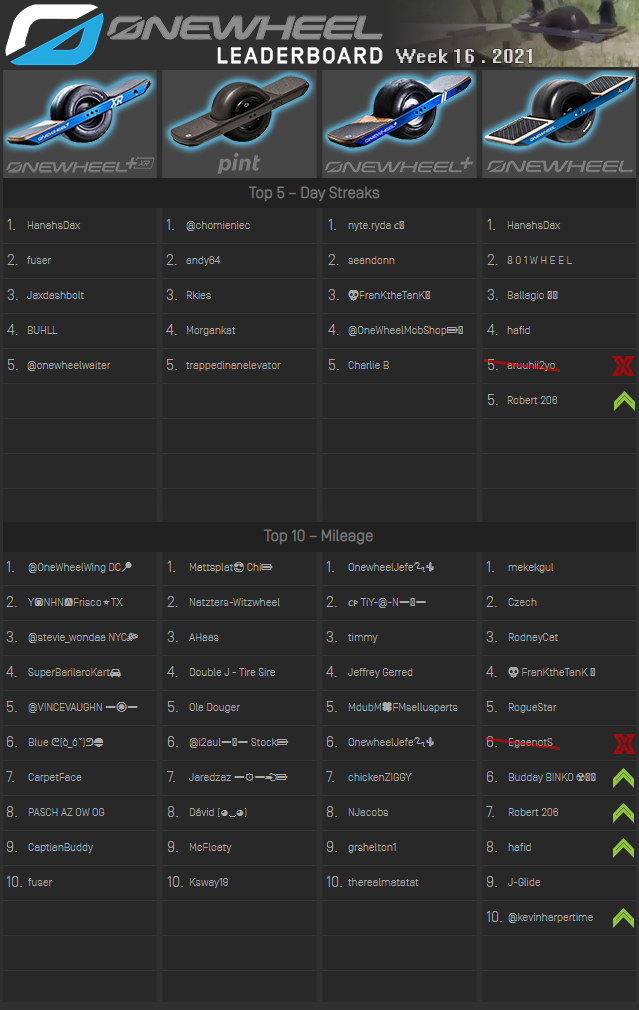Click the Onewheel logo emblem

(x=52, y=35)
